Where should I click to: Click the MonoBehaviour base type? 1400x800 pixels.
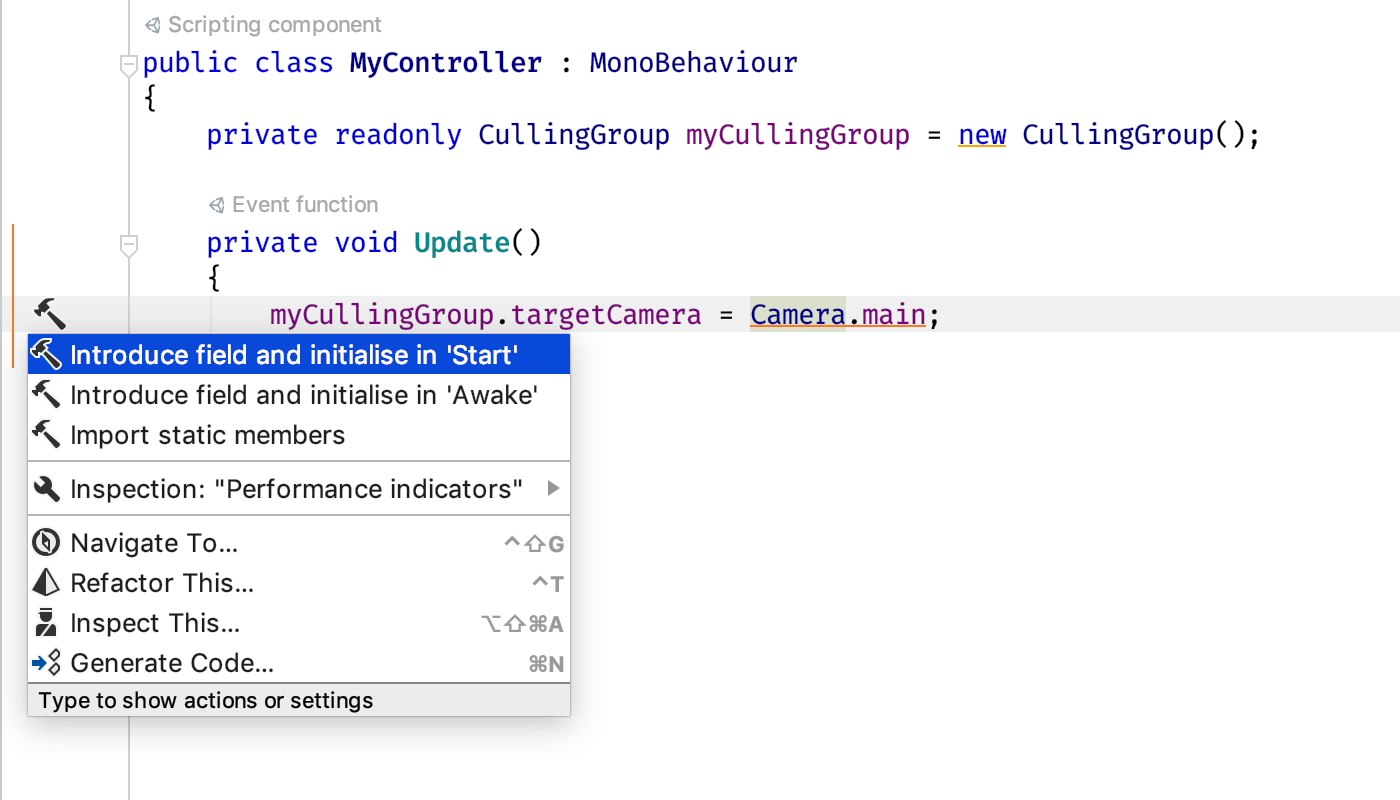coord(694,63)
